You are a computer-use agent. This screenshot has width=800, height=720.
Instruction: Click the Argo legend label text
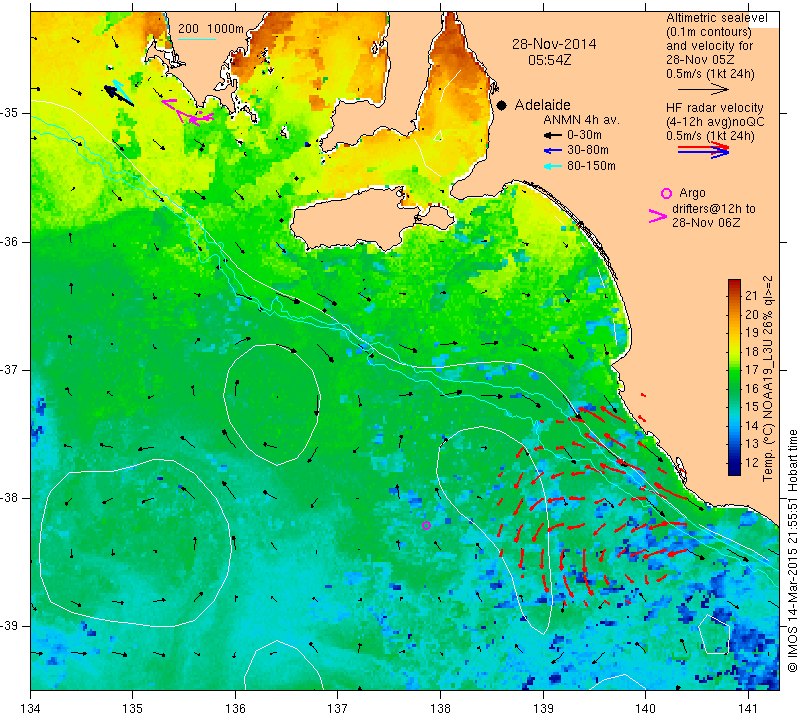pos(692,193)
